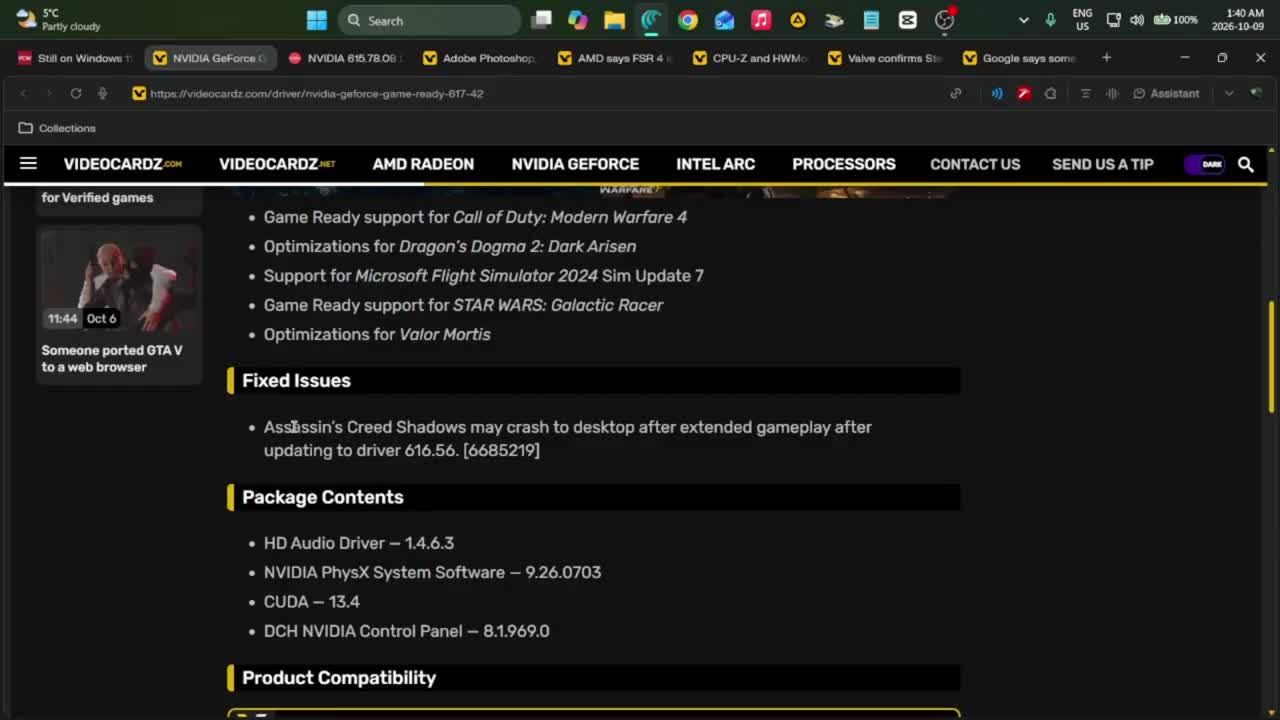1280x720 pixels.
Task: Open the VIDEOCARDZ.NET link
Action: point(277,164)
